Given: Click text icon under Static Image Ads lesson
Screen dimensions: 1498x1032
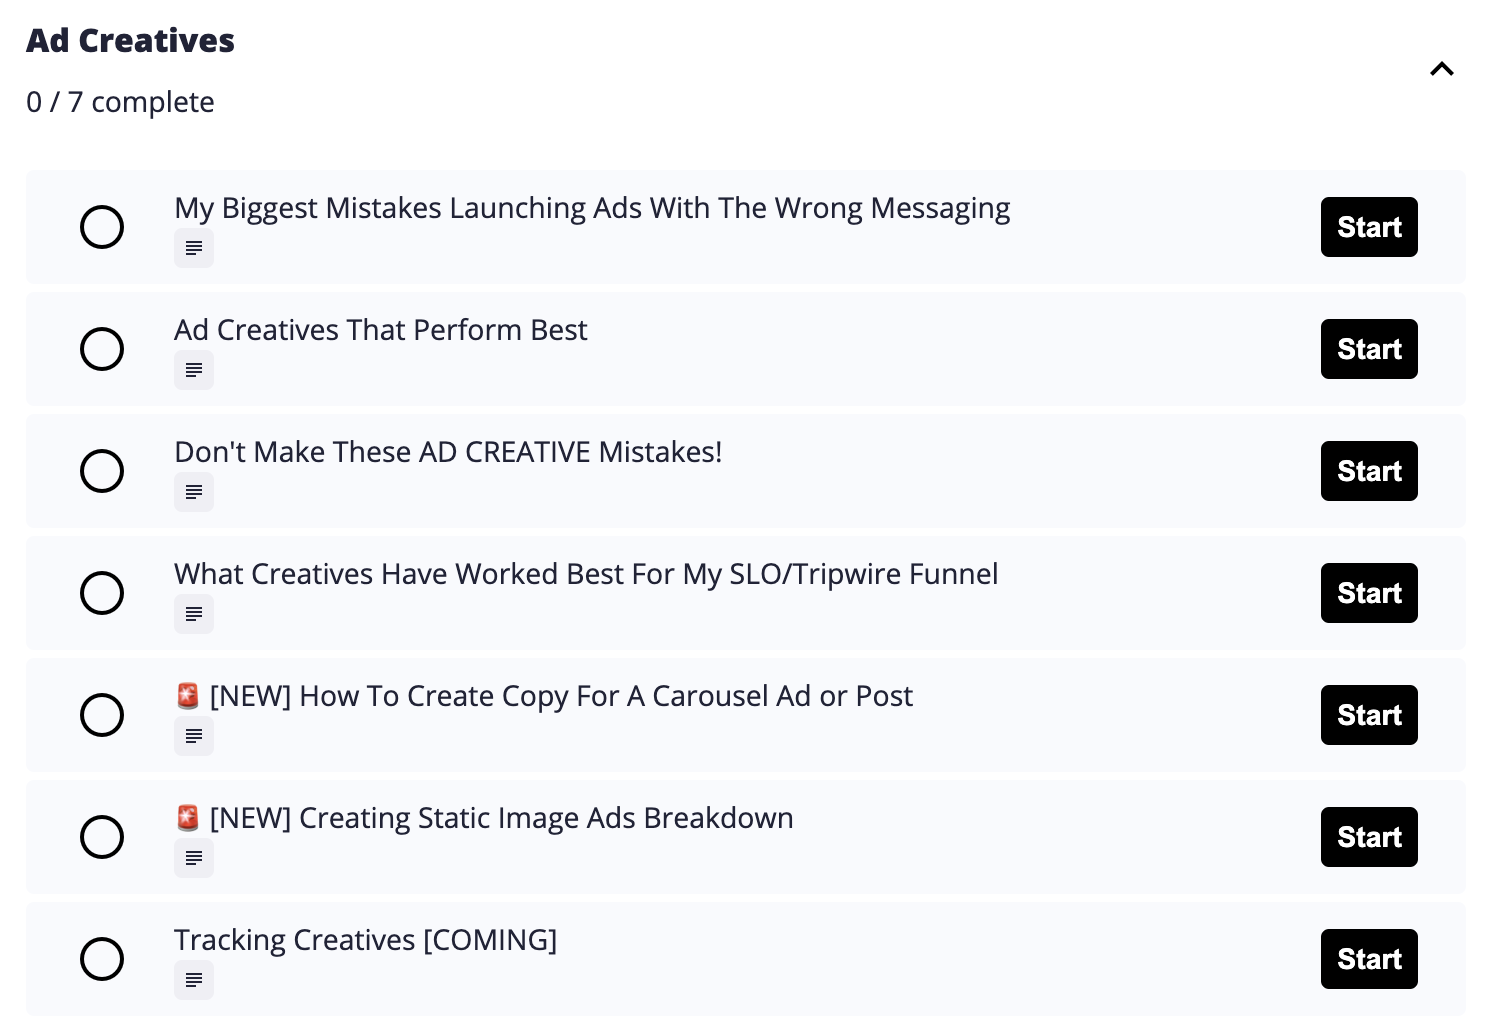Looking at the screenshot, I should 194,858.
